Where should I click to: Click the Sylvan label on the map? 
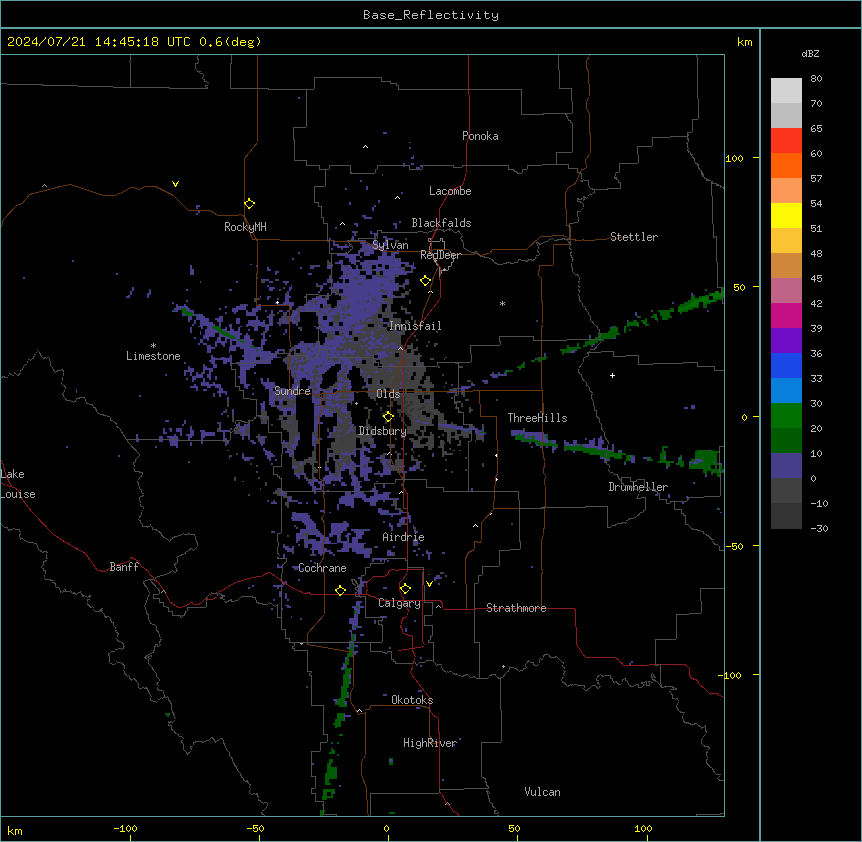point(390,245)
